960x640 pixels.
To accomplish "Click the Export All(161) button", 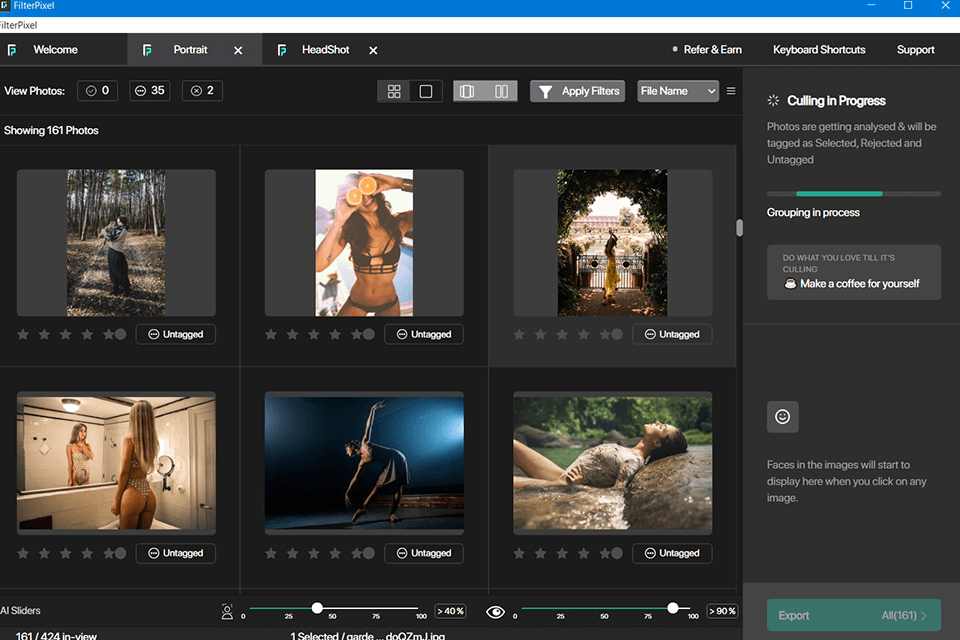I will coord(853,615).
